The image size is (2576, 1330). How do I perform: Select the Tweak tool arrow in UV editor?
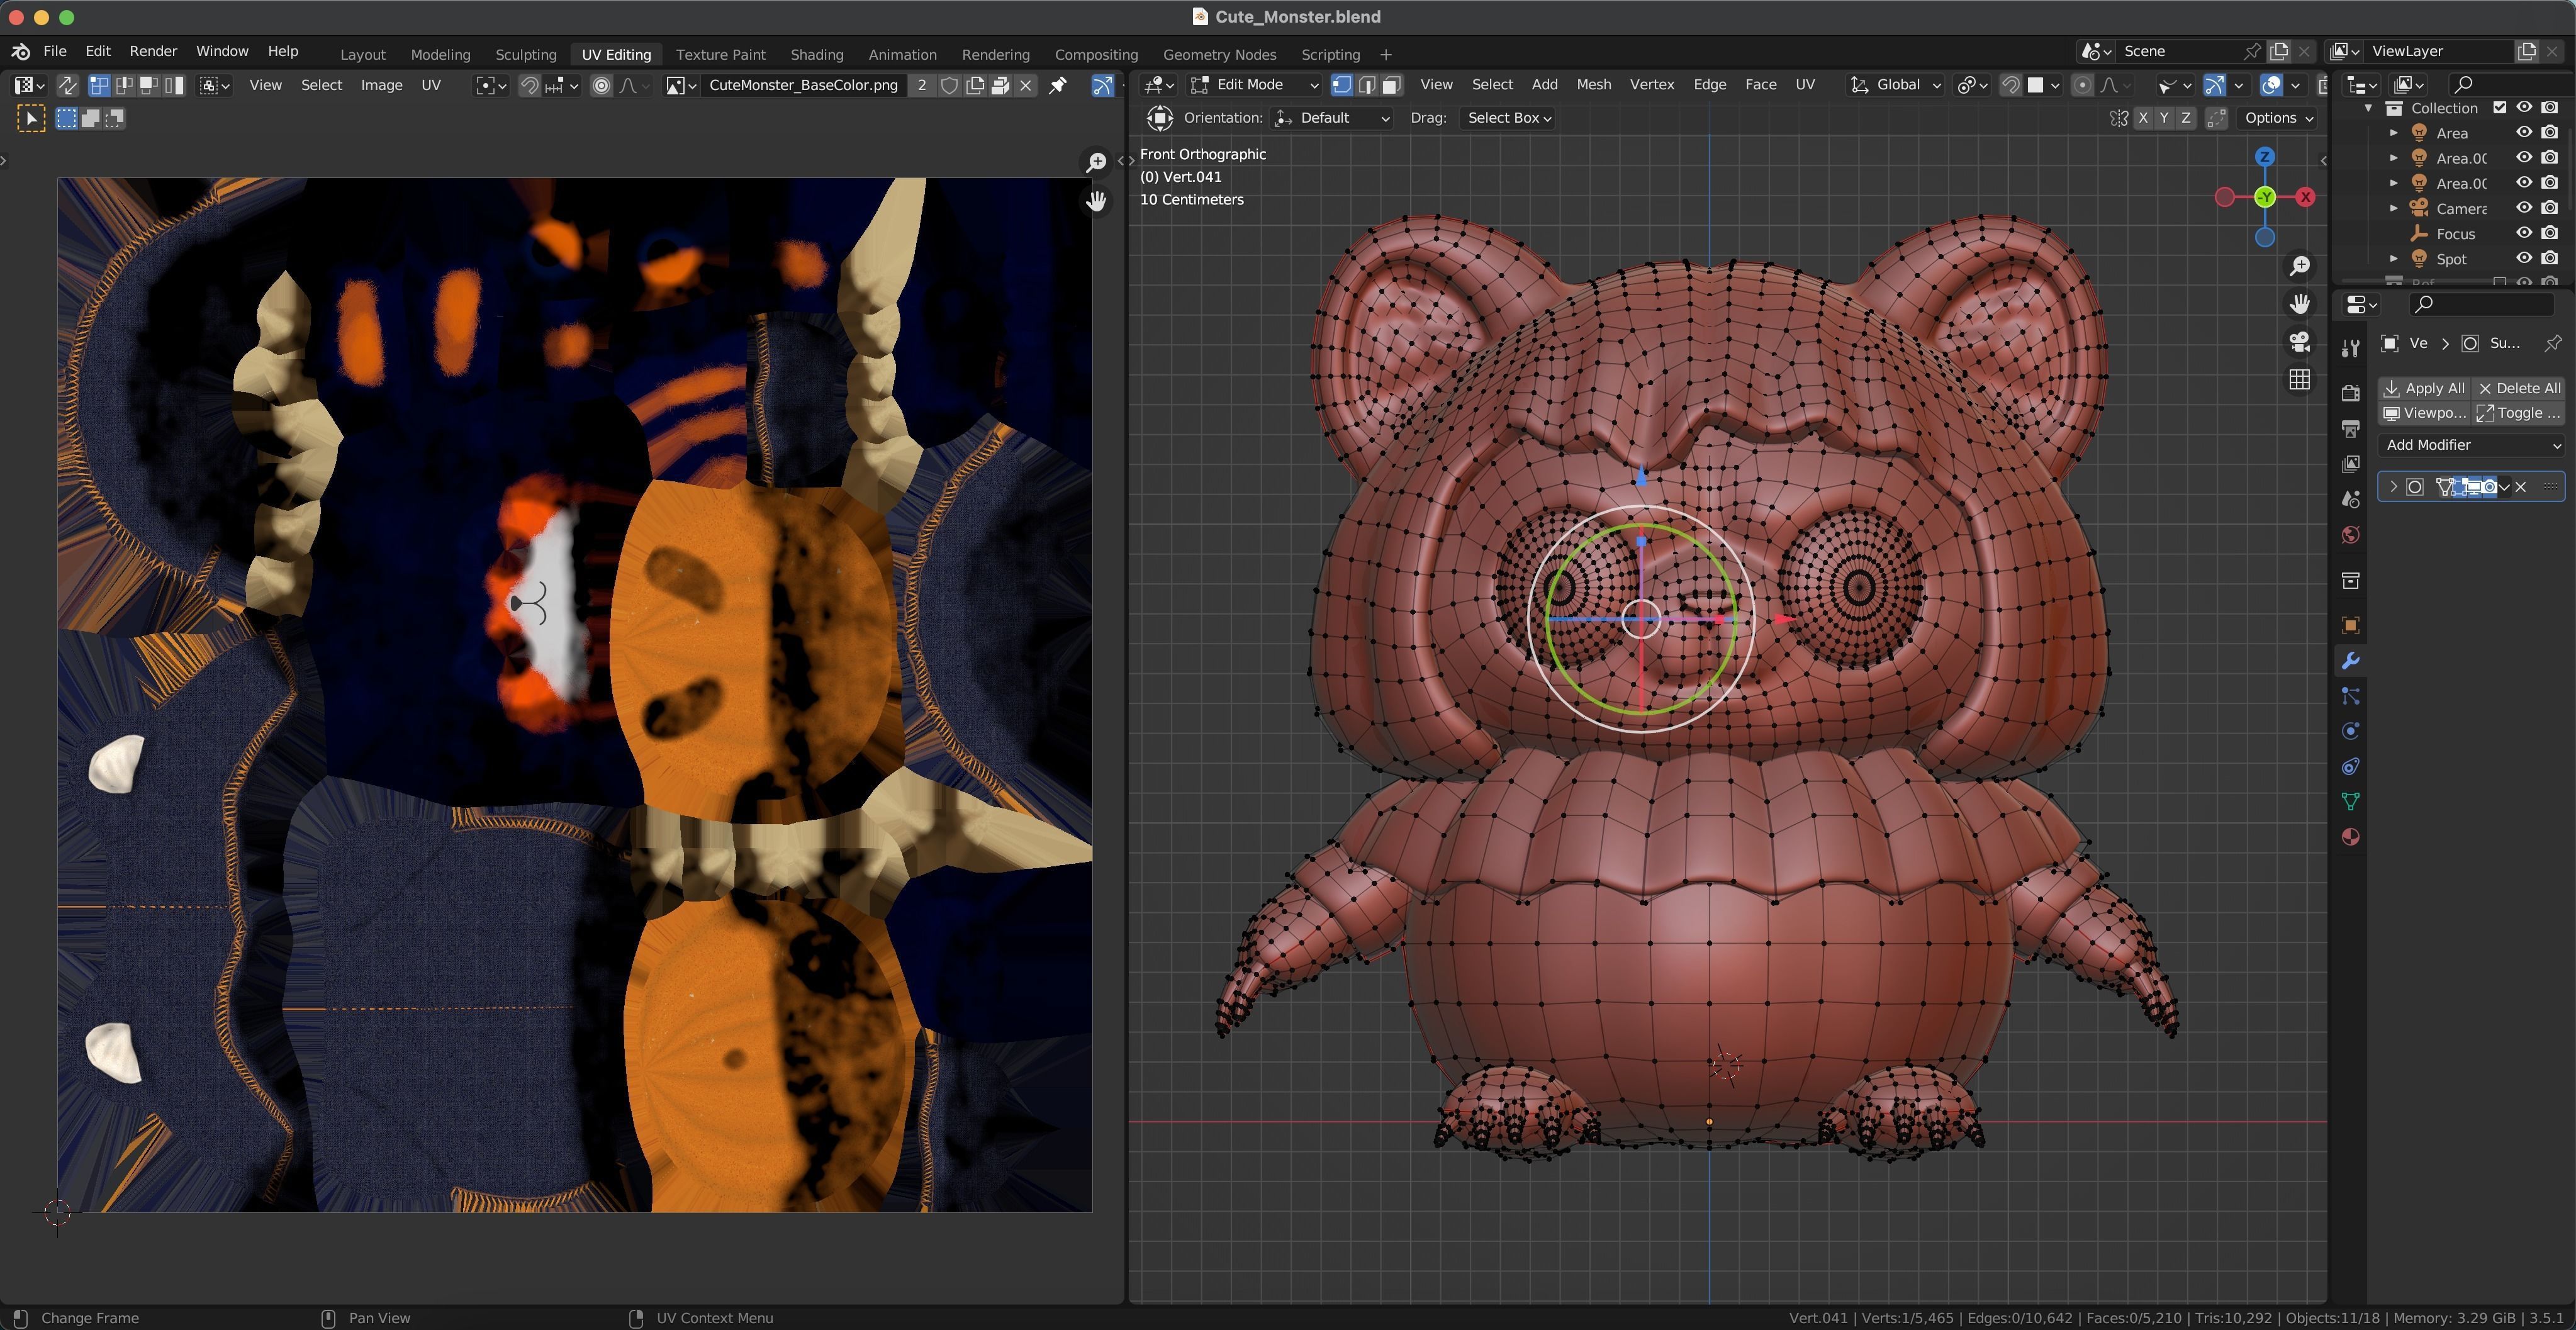pyautogui.click(x=31, y=119)
